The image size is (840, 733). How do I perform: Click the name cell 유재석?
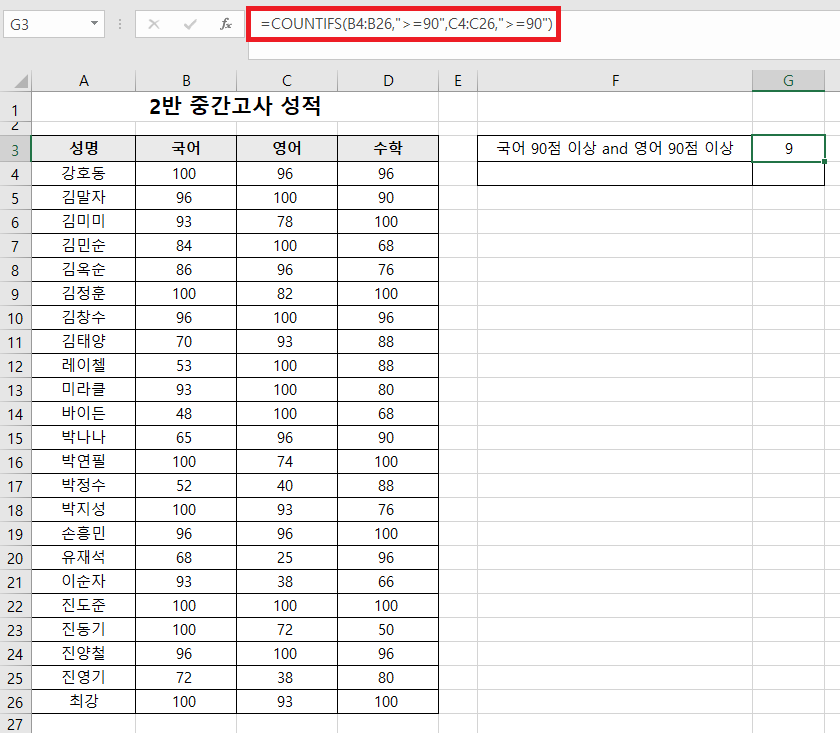[84, 558]
